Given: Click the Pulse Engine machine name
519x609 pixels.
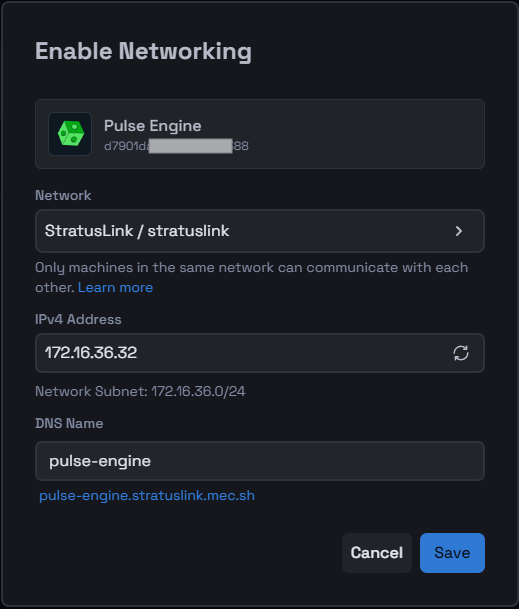Looking at the screenshot, I should (x=153, y=126).
